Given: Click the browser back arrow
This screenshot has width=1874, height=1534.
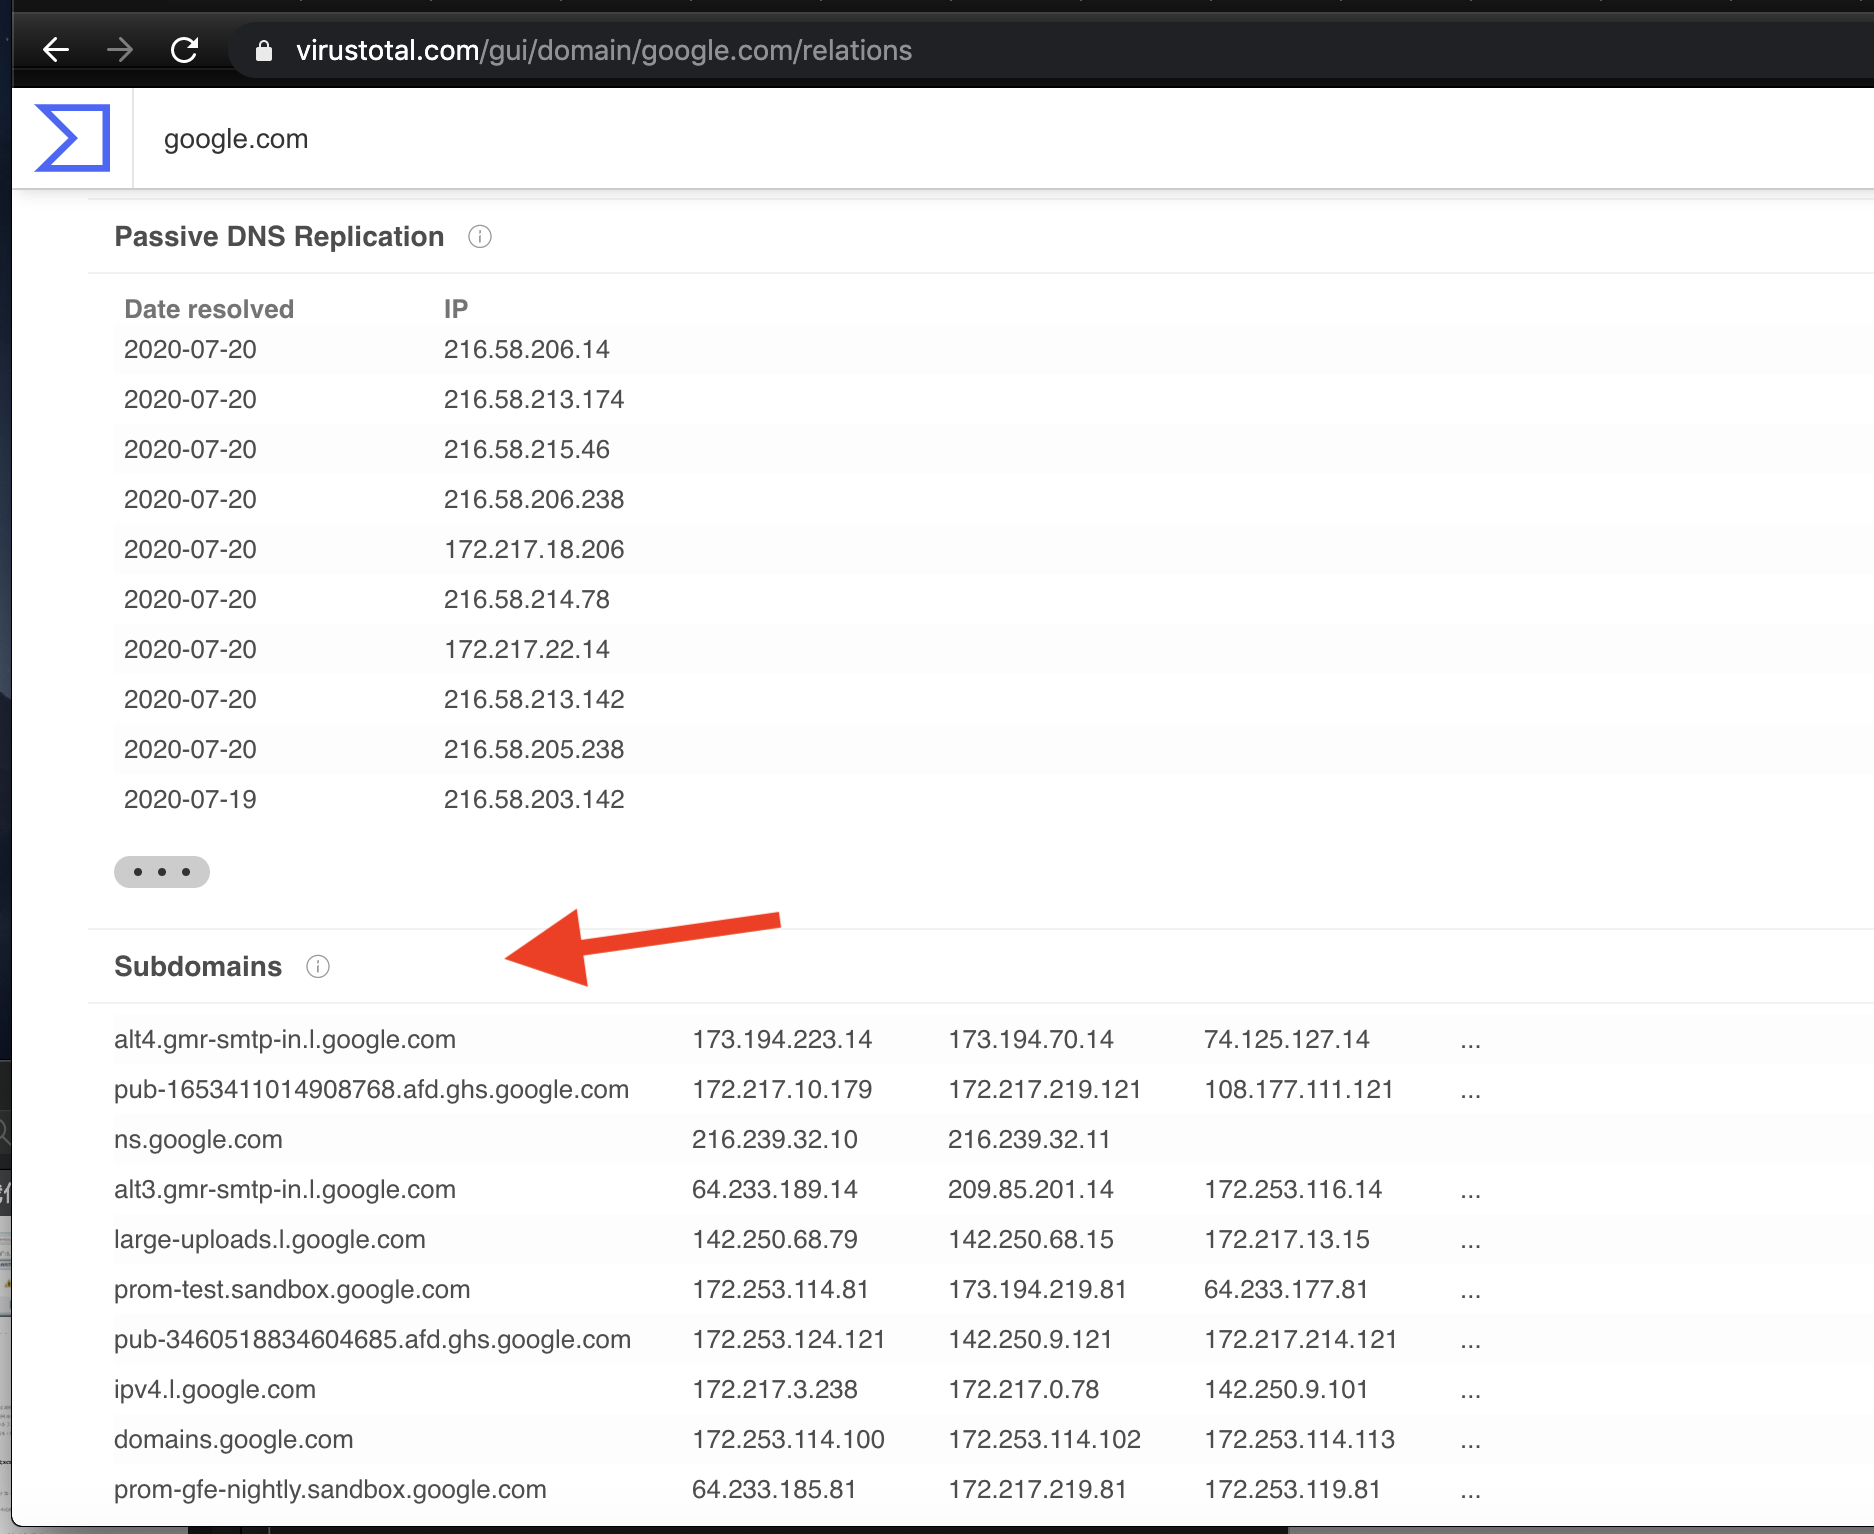Looking at the screenshot, I should point(56,50).
